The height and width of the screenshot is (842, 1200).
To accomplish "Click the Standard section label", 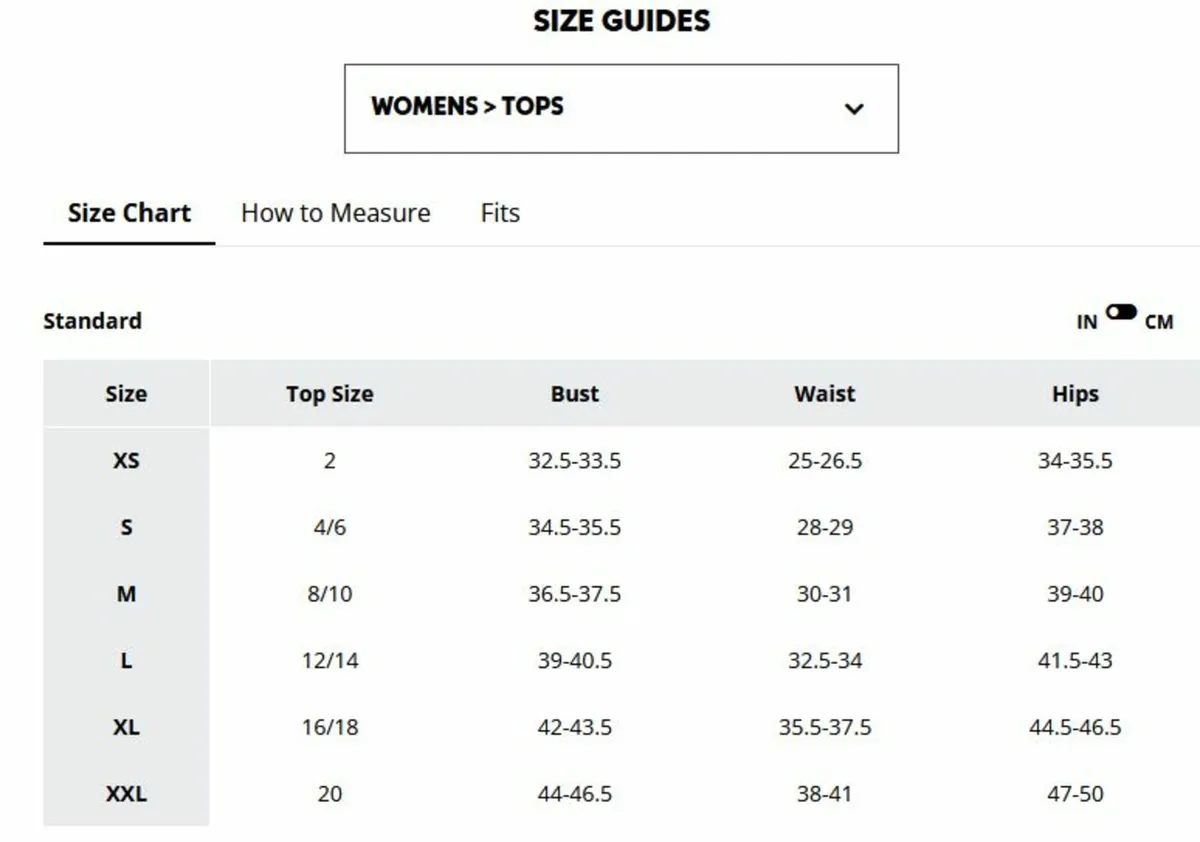I will [92, 321].
